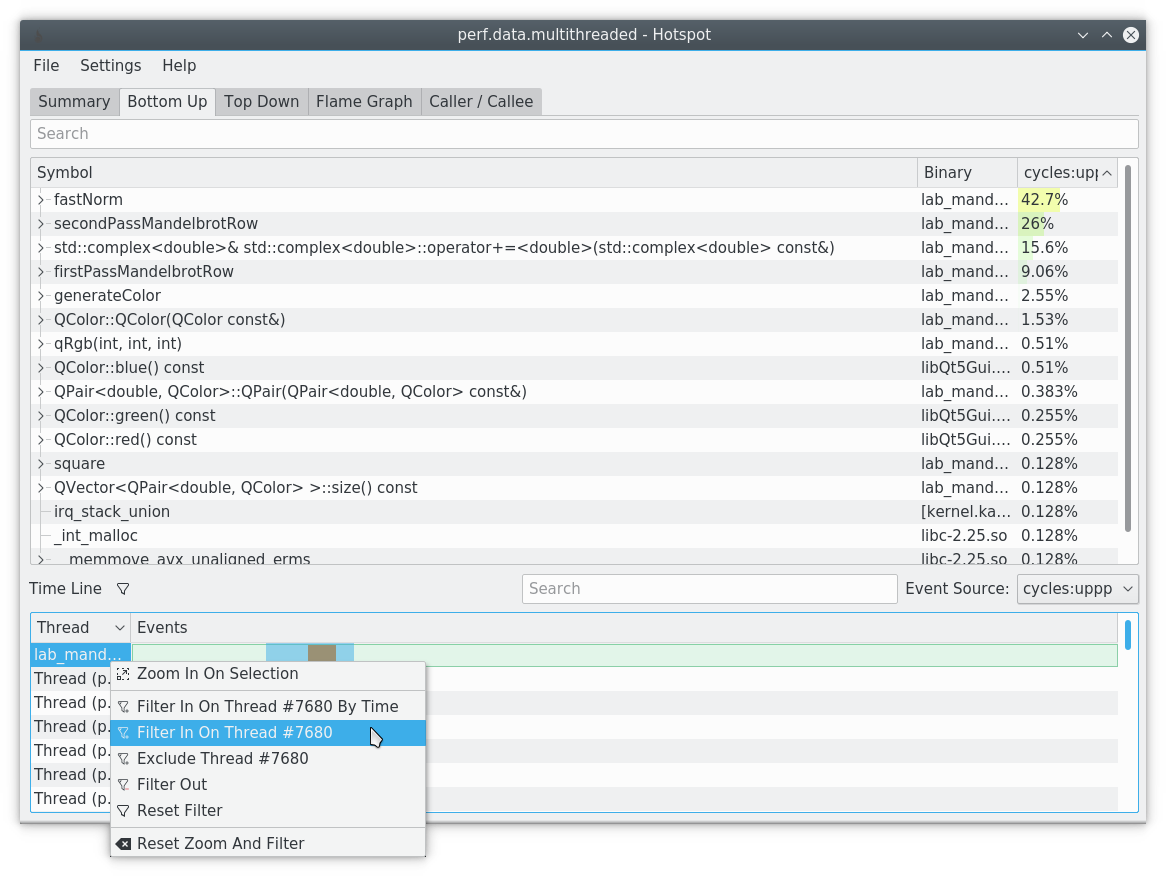Click the Zoom In On Selection icon
The image size is (1166, 877).
coord(123,674)
